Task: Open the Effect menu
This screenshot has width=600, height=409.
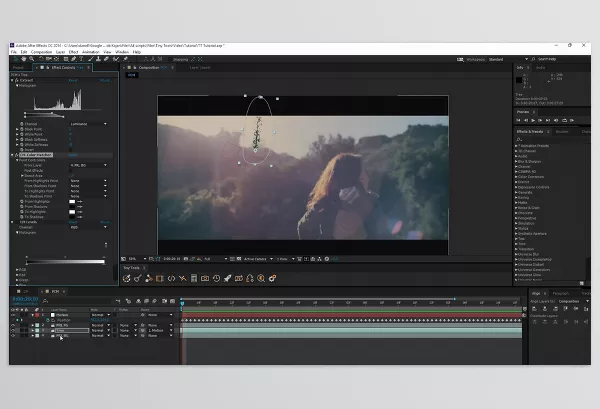Action: 73,52
